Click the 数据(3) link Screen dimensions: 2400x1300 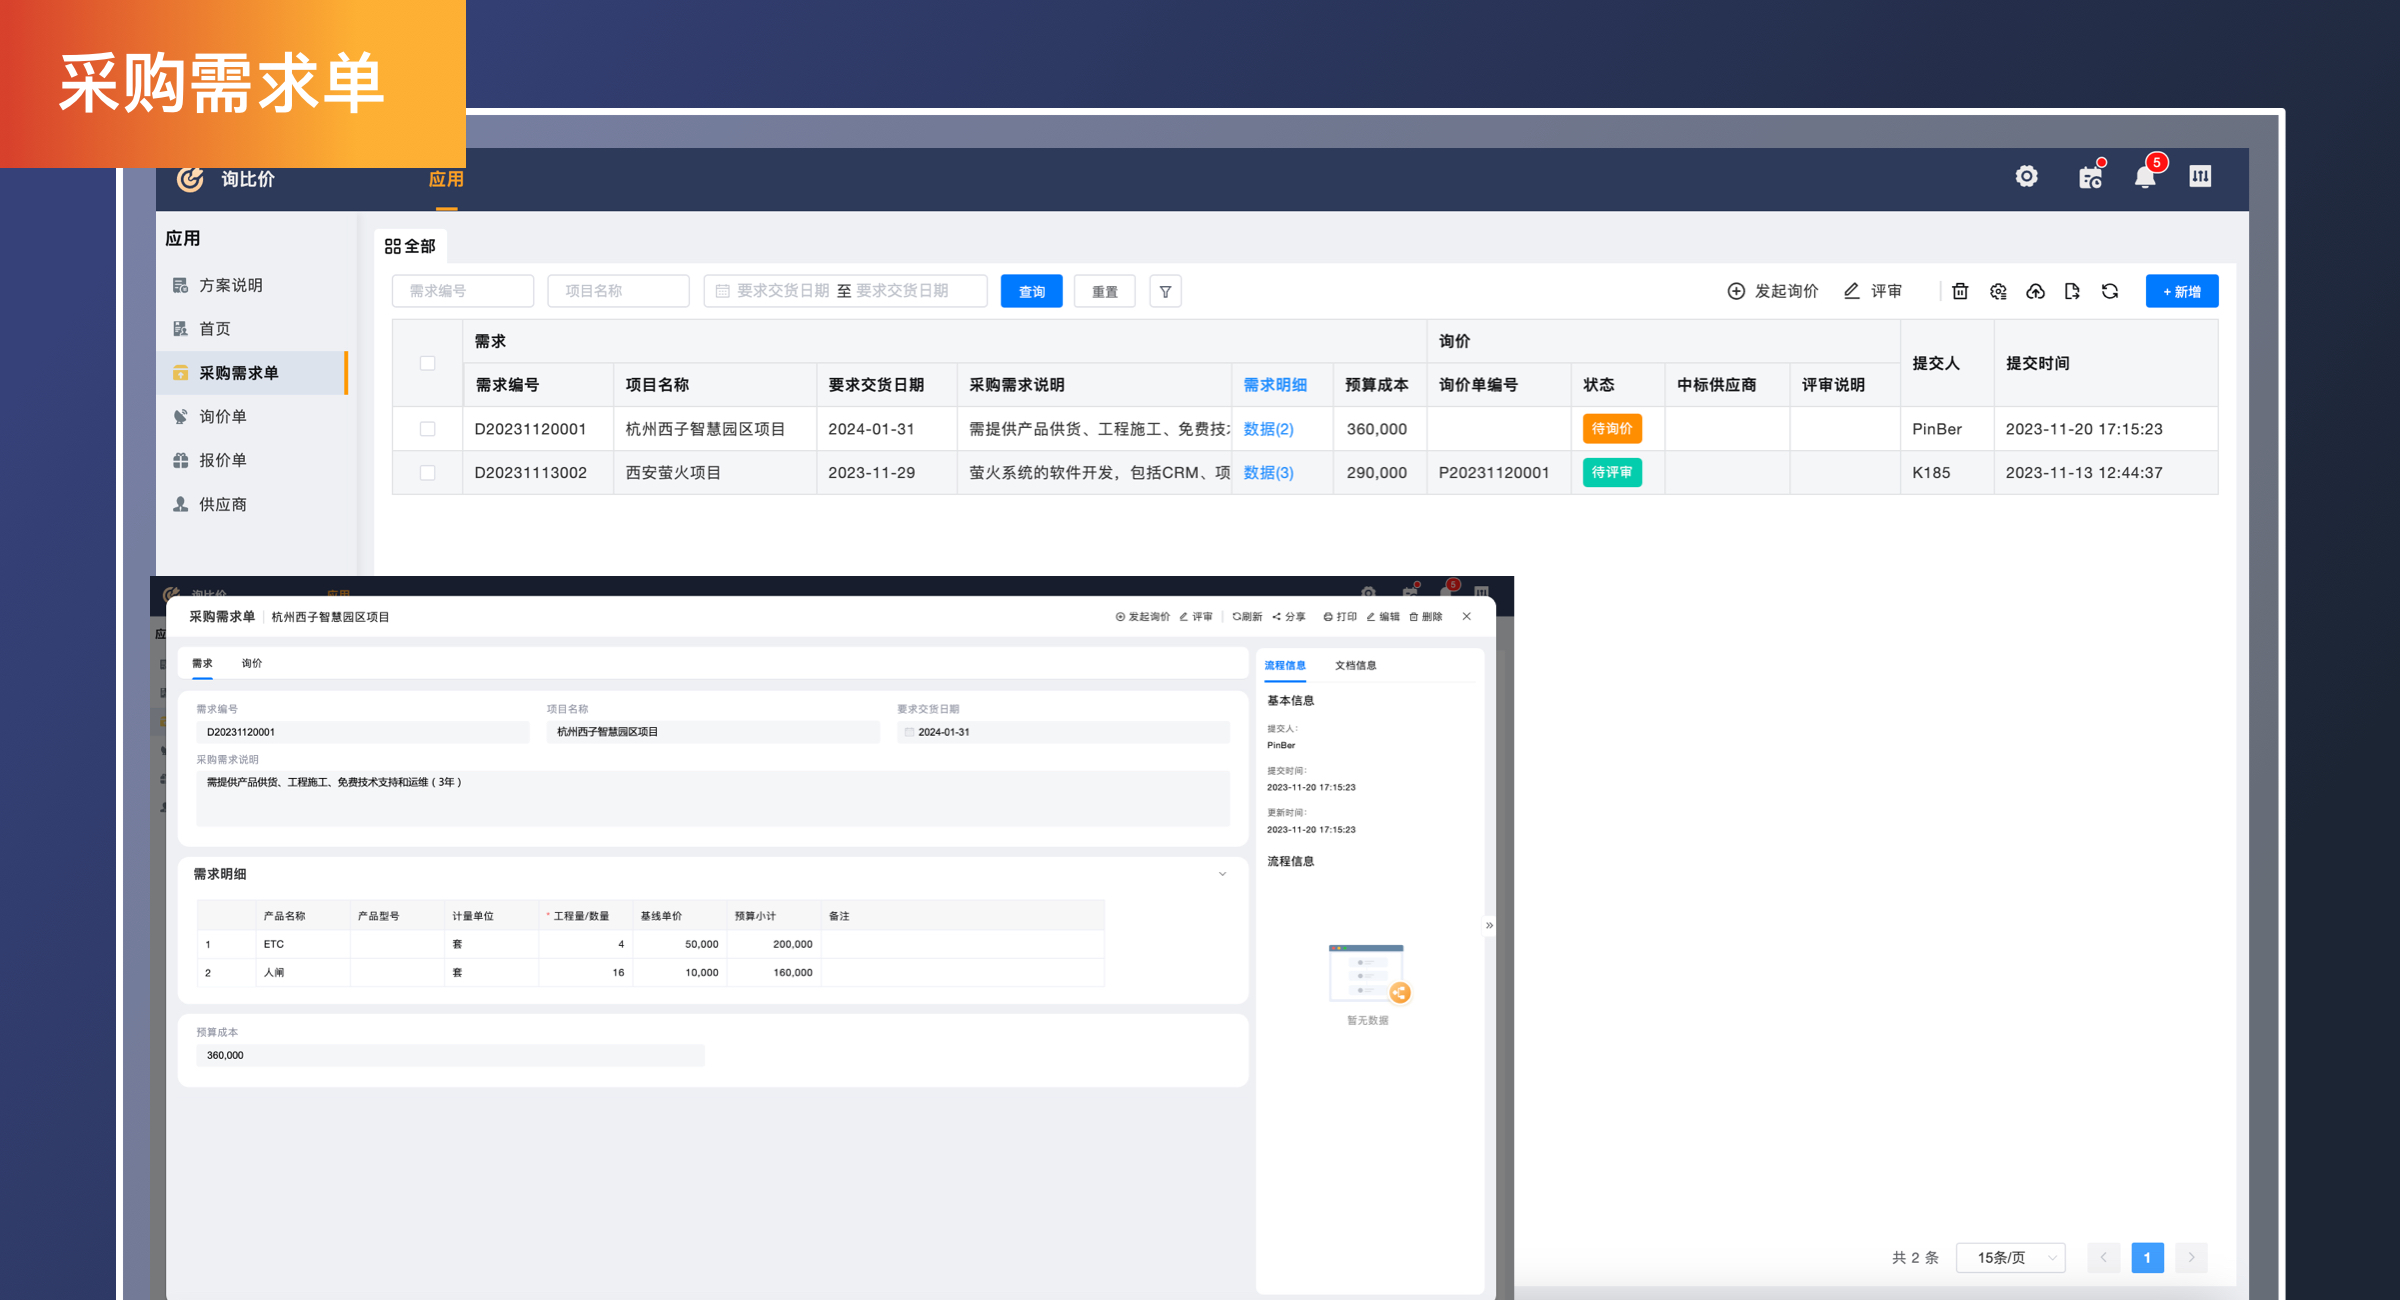(x=1268, y=473)
